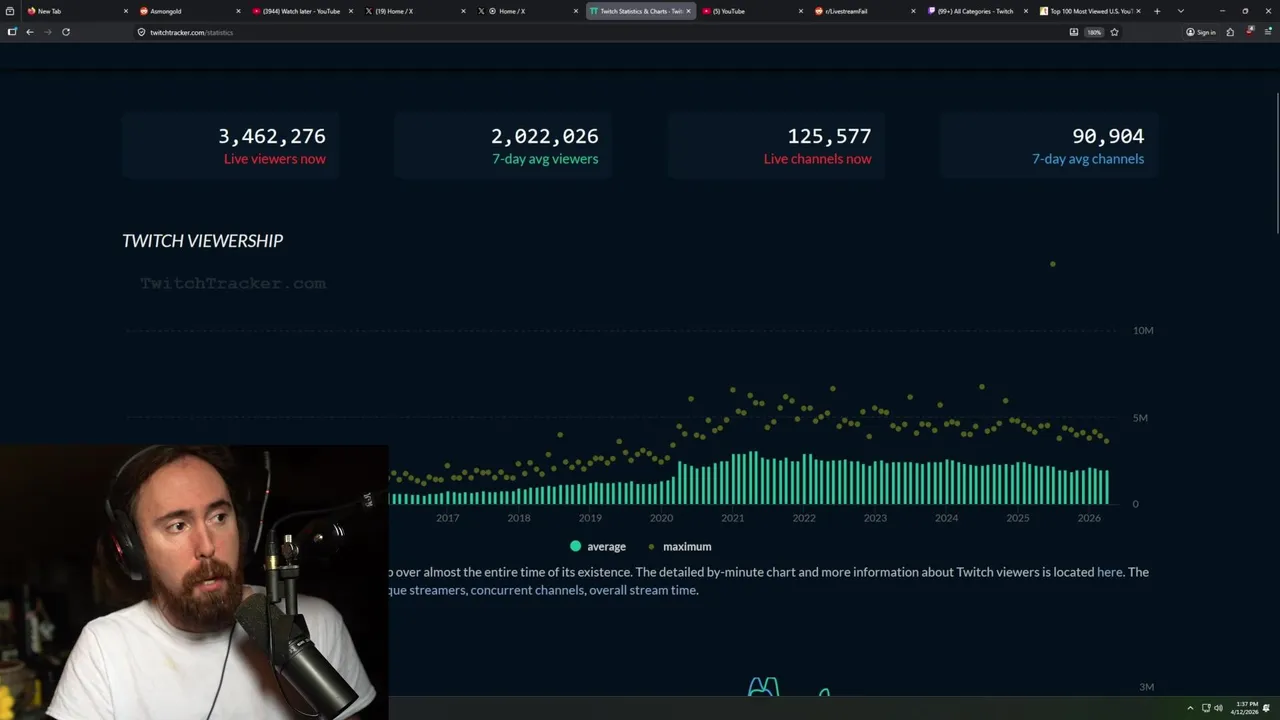
Task: Click the outlier maximum dot above 10M
Action: [x=1053, y=264]
